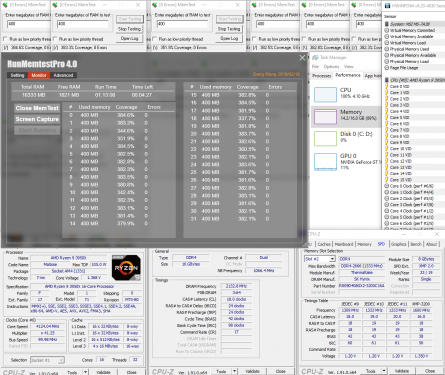Switch to the Setting tab in RunMemtestPro
445x375 pixels.
(17, 75)
